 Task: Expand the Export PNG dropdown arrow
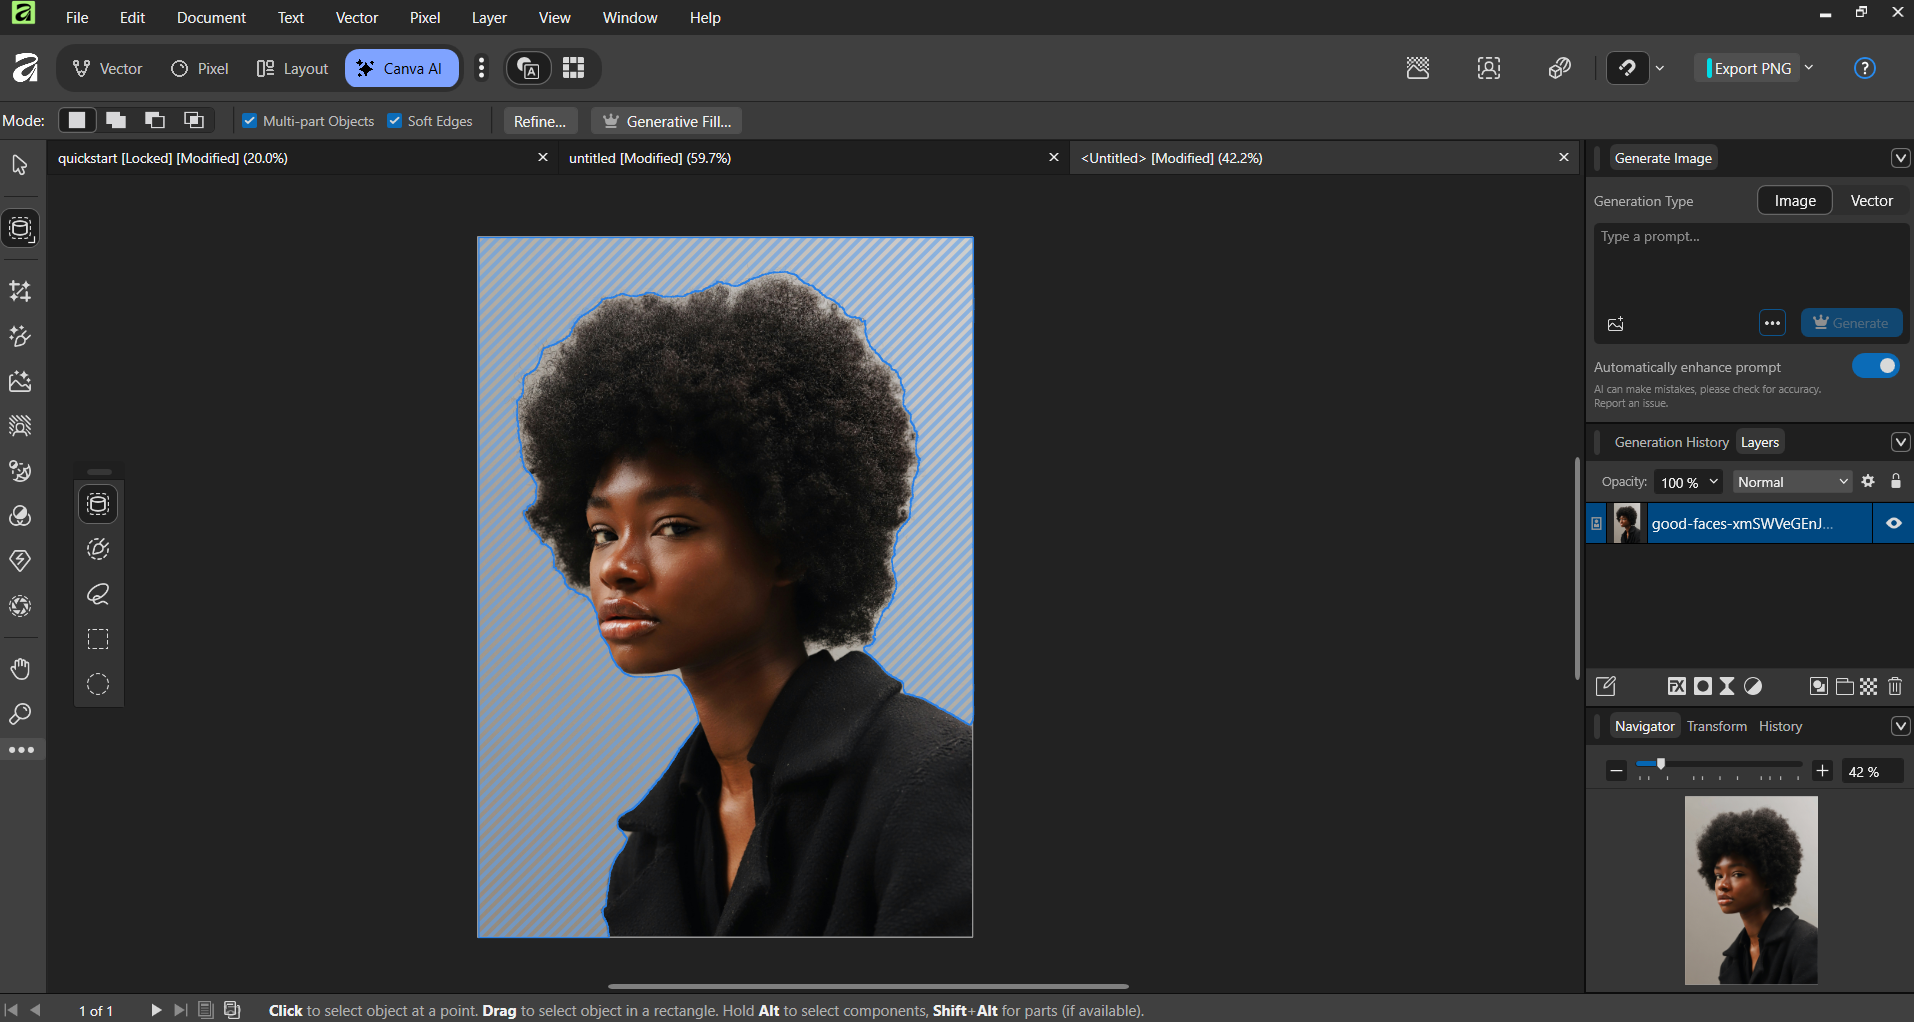1809,68
